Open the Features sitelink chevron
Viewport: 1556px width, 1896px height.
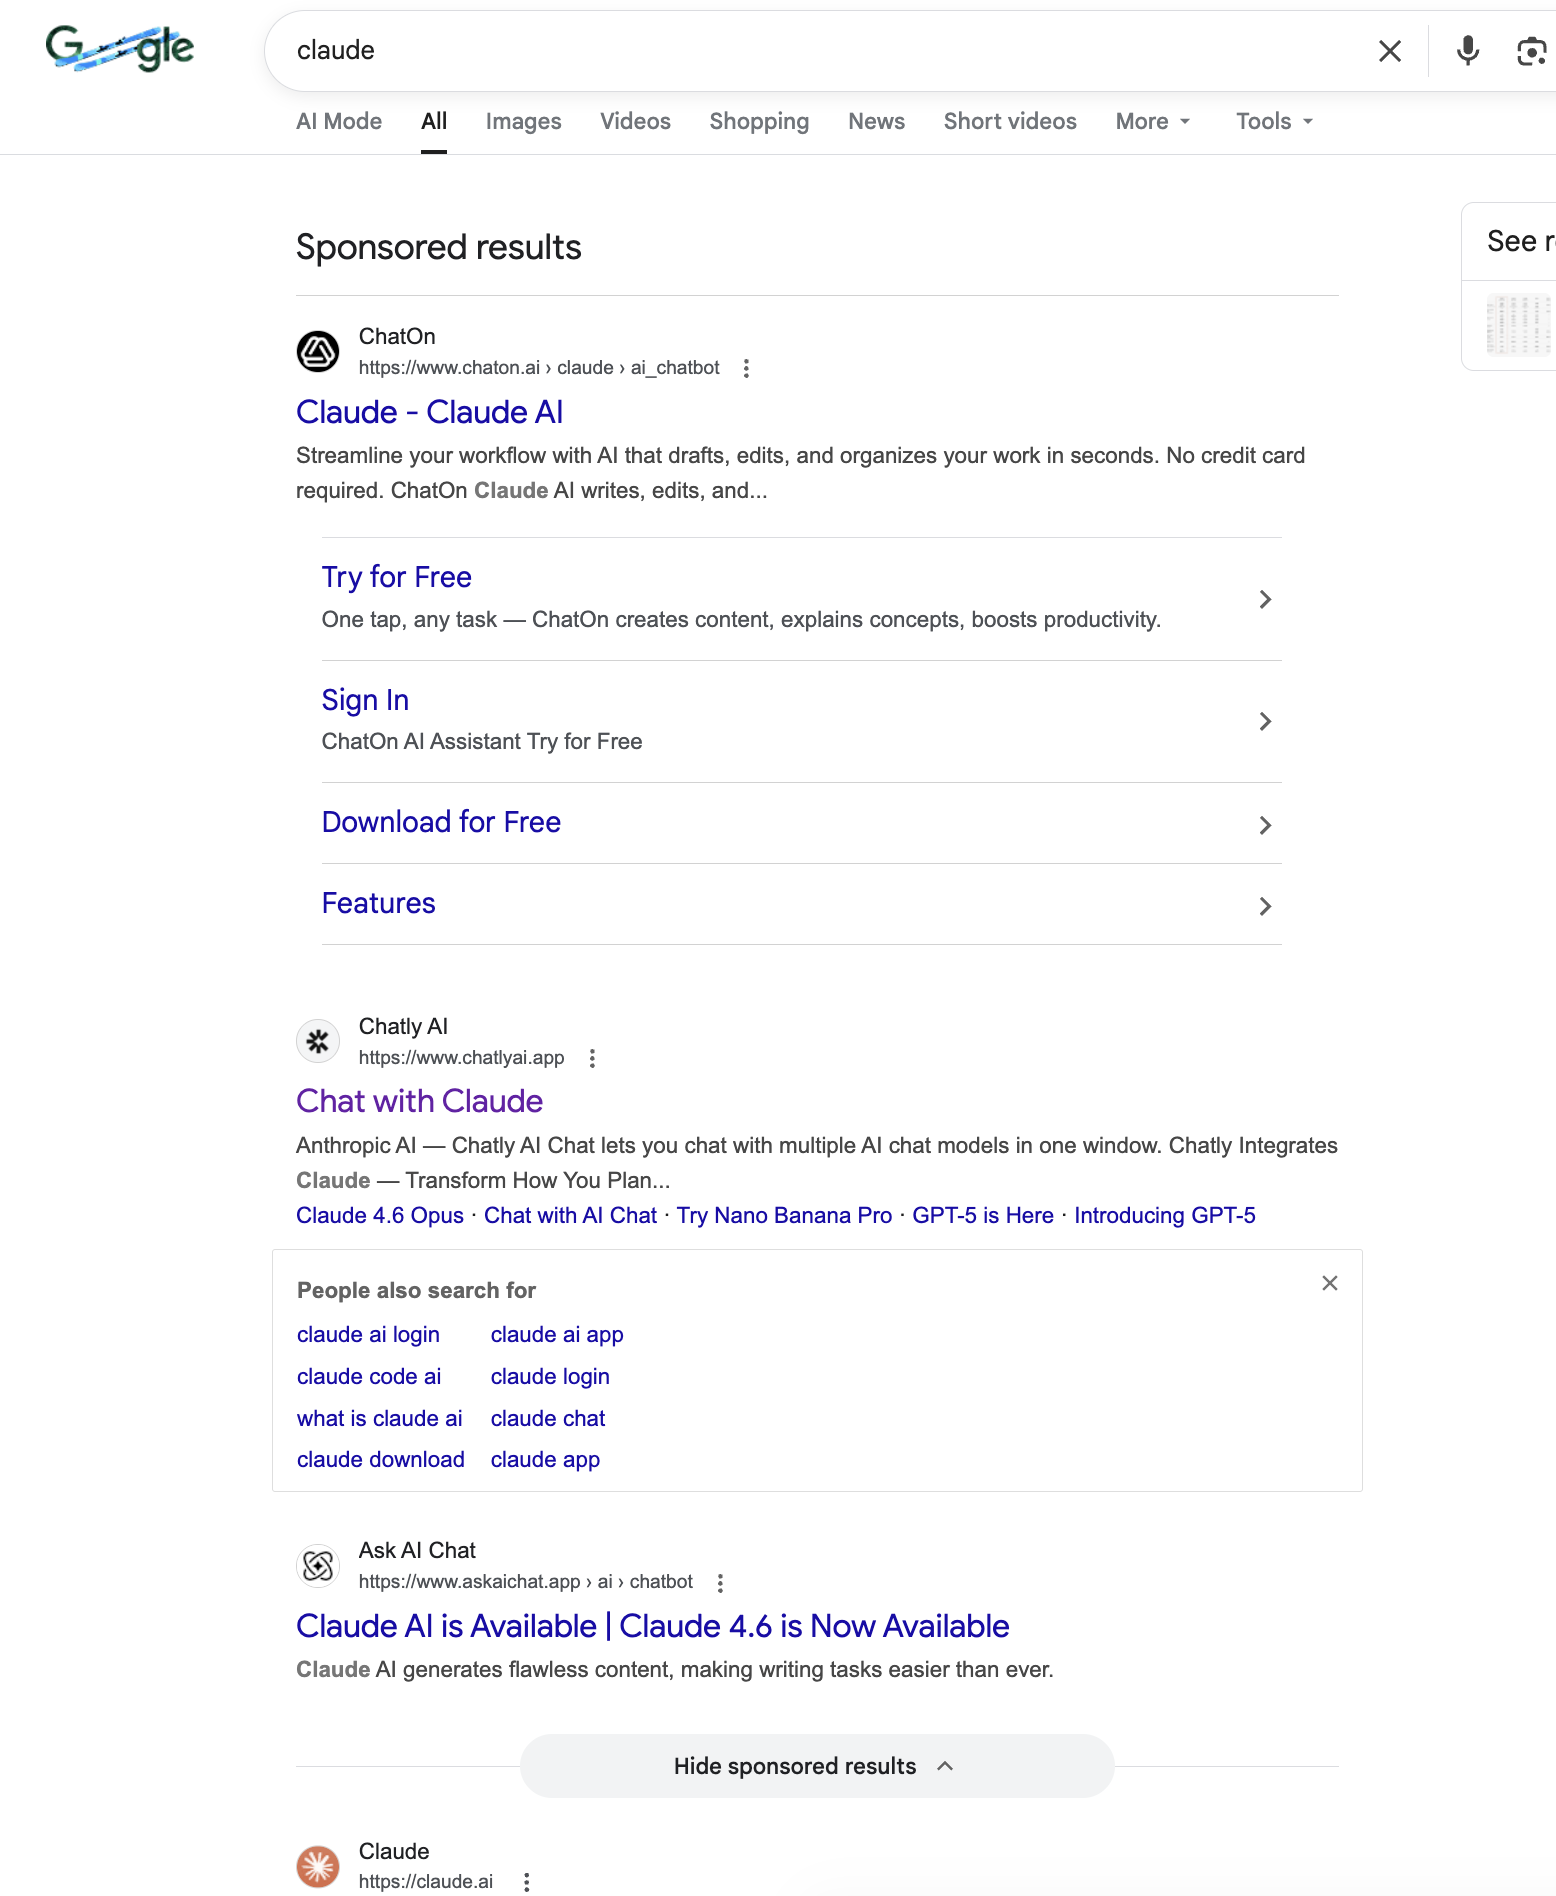pos(1265,906)
